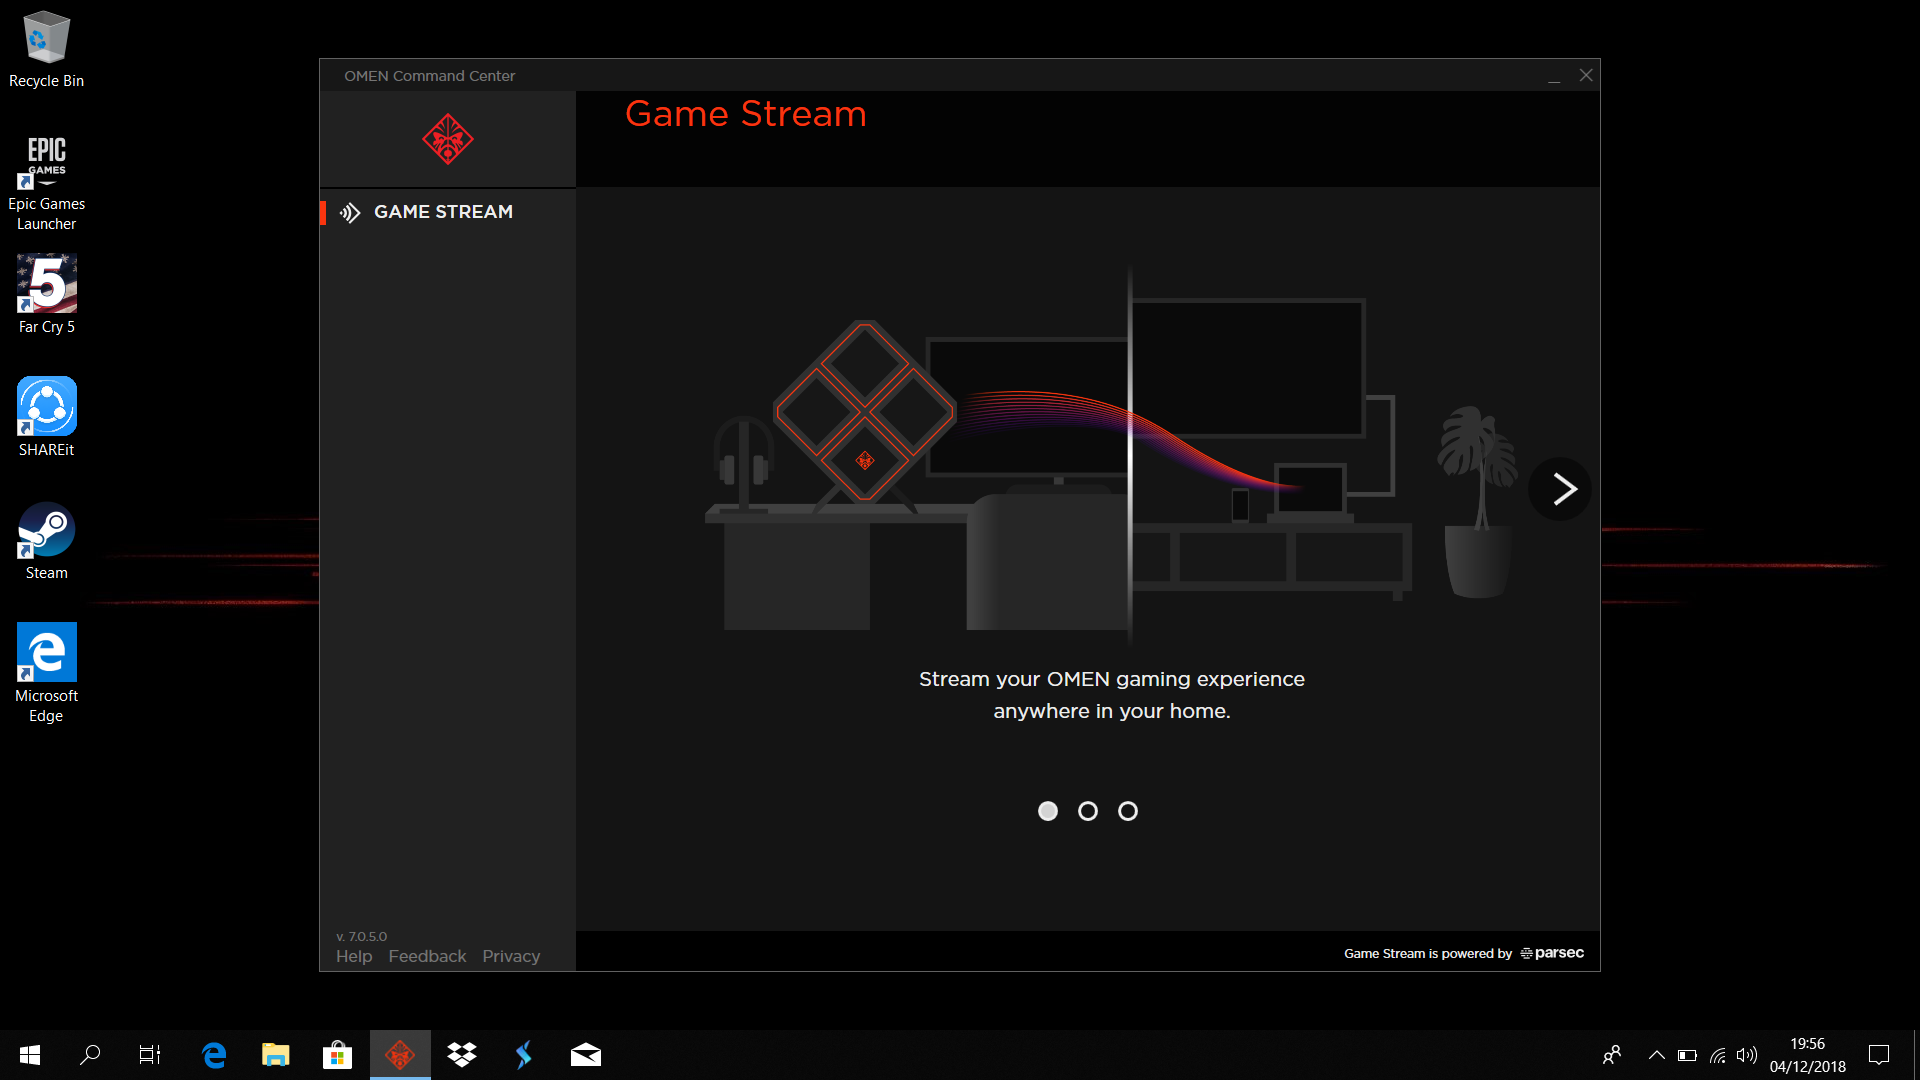Select the Game Stream icon in the sidebar

[349, 212]
